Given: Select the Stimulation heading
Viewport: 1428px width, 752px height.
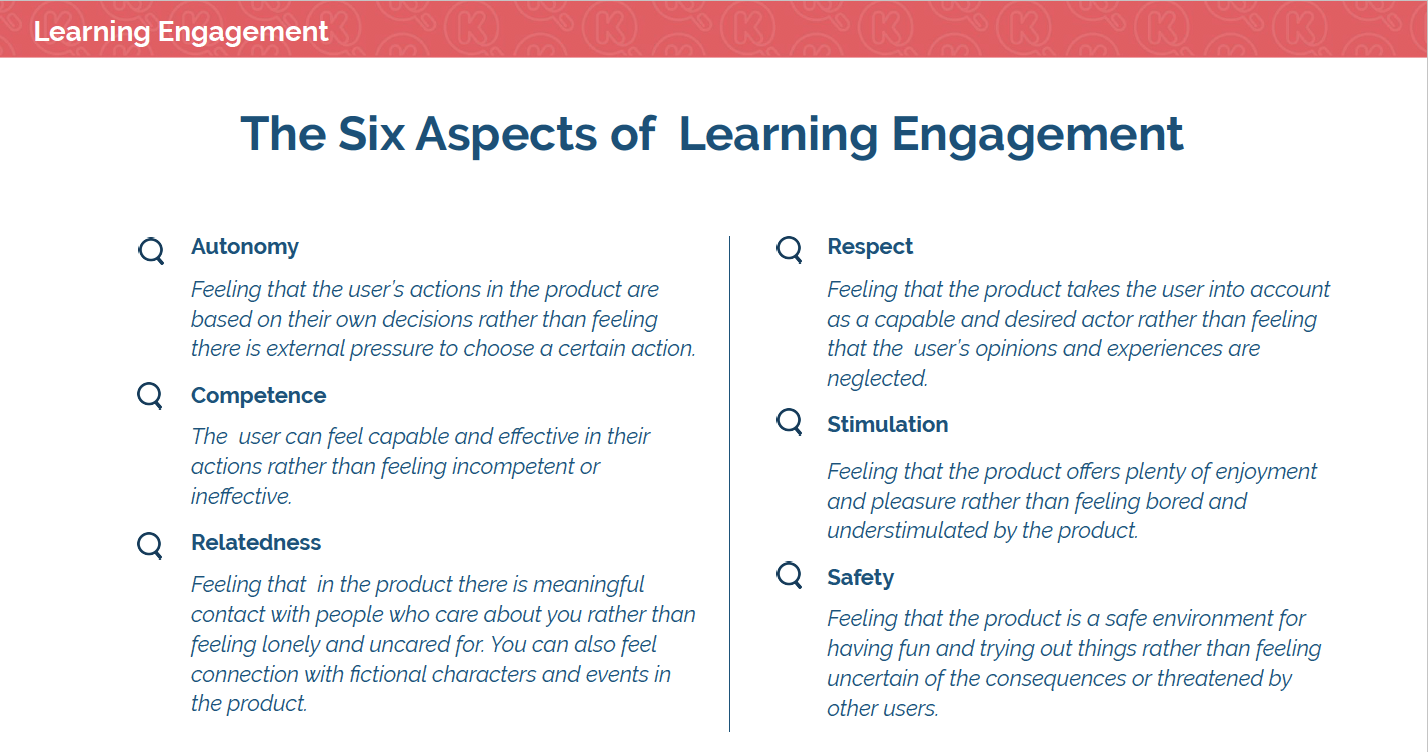Looking at the screenshot, I should [888, 425].
